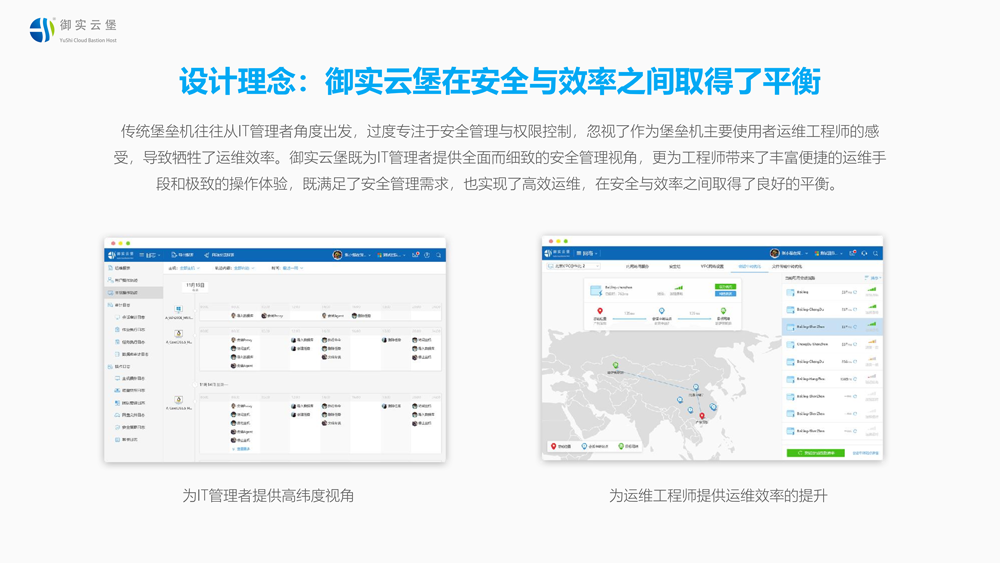This screenshot has width=1000, height=563.
Task: Select the Windows host icon in the audit timeline
Action: [x=179, y=310]
